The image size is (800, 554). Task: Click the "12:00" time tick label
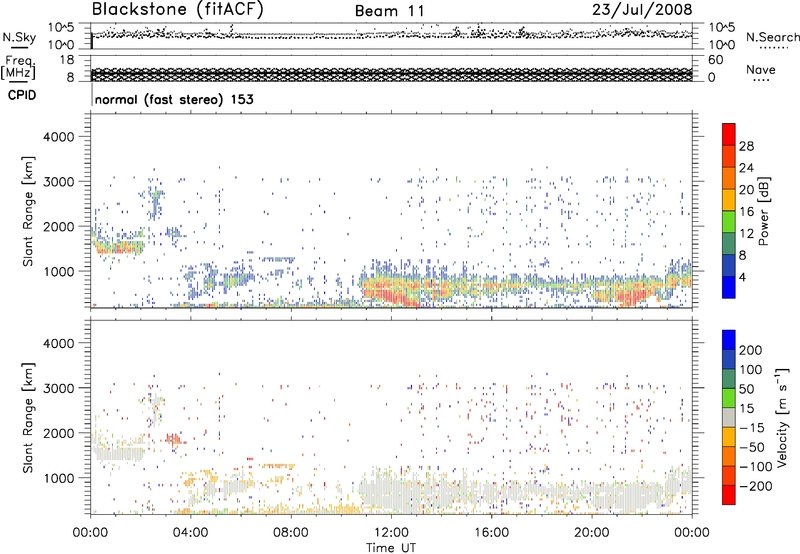(x=391, y=533)
